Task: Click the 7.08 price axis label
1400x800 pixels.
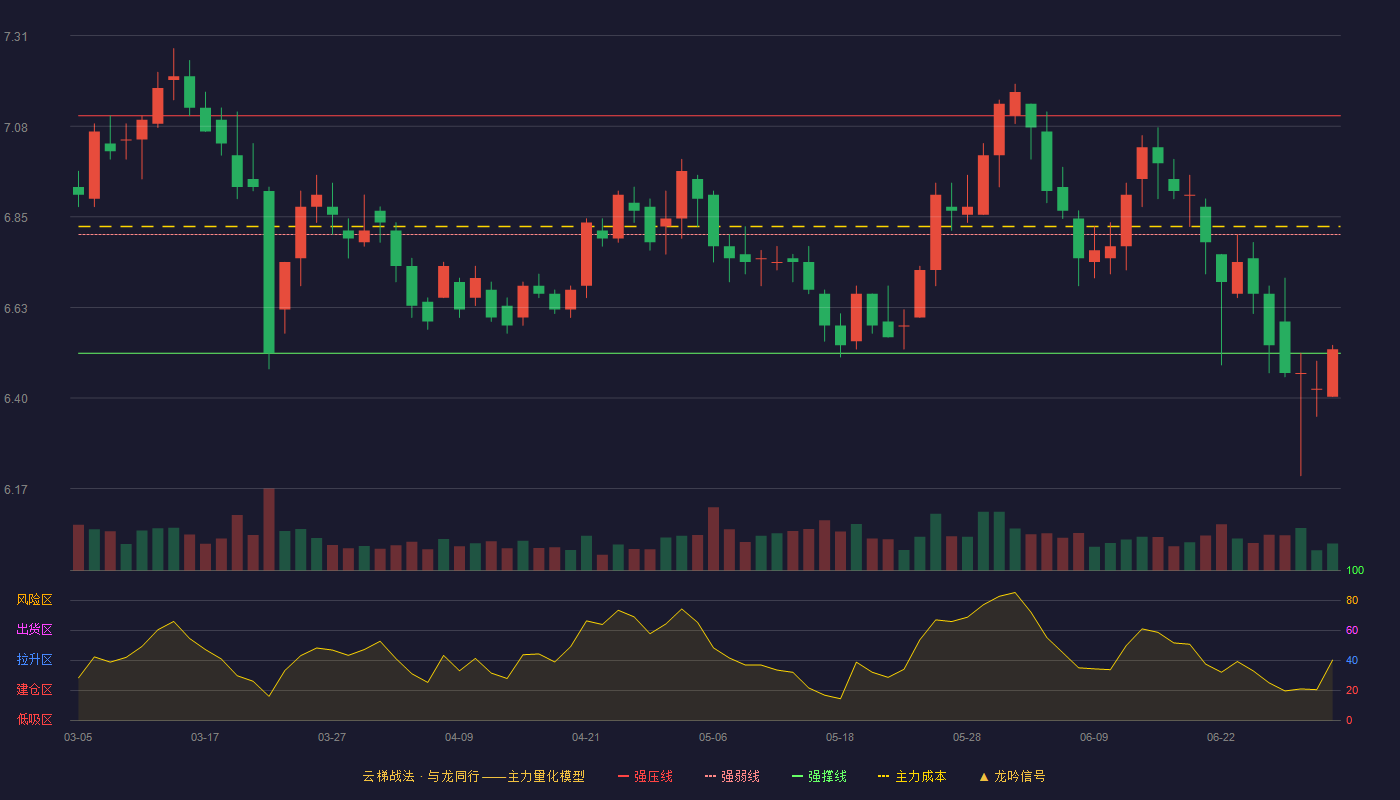Action: pos(16,128)
